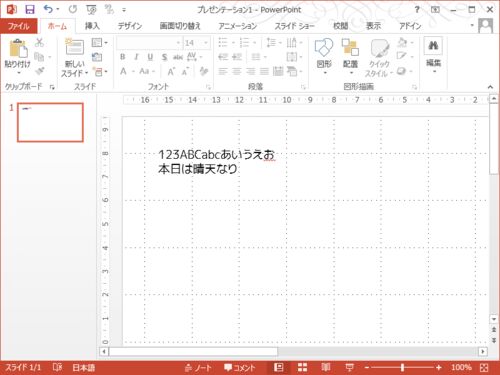The image size is (500, 375).
Task: Decrease the list indent level
Action: 223,57
